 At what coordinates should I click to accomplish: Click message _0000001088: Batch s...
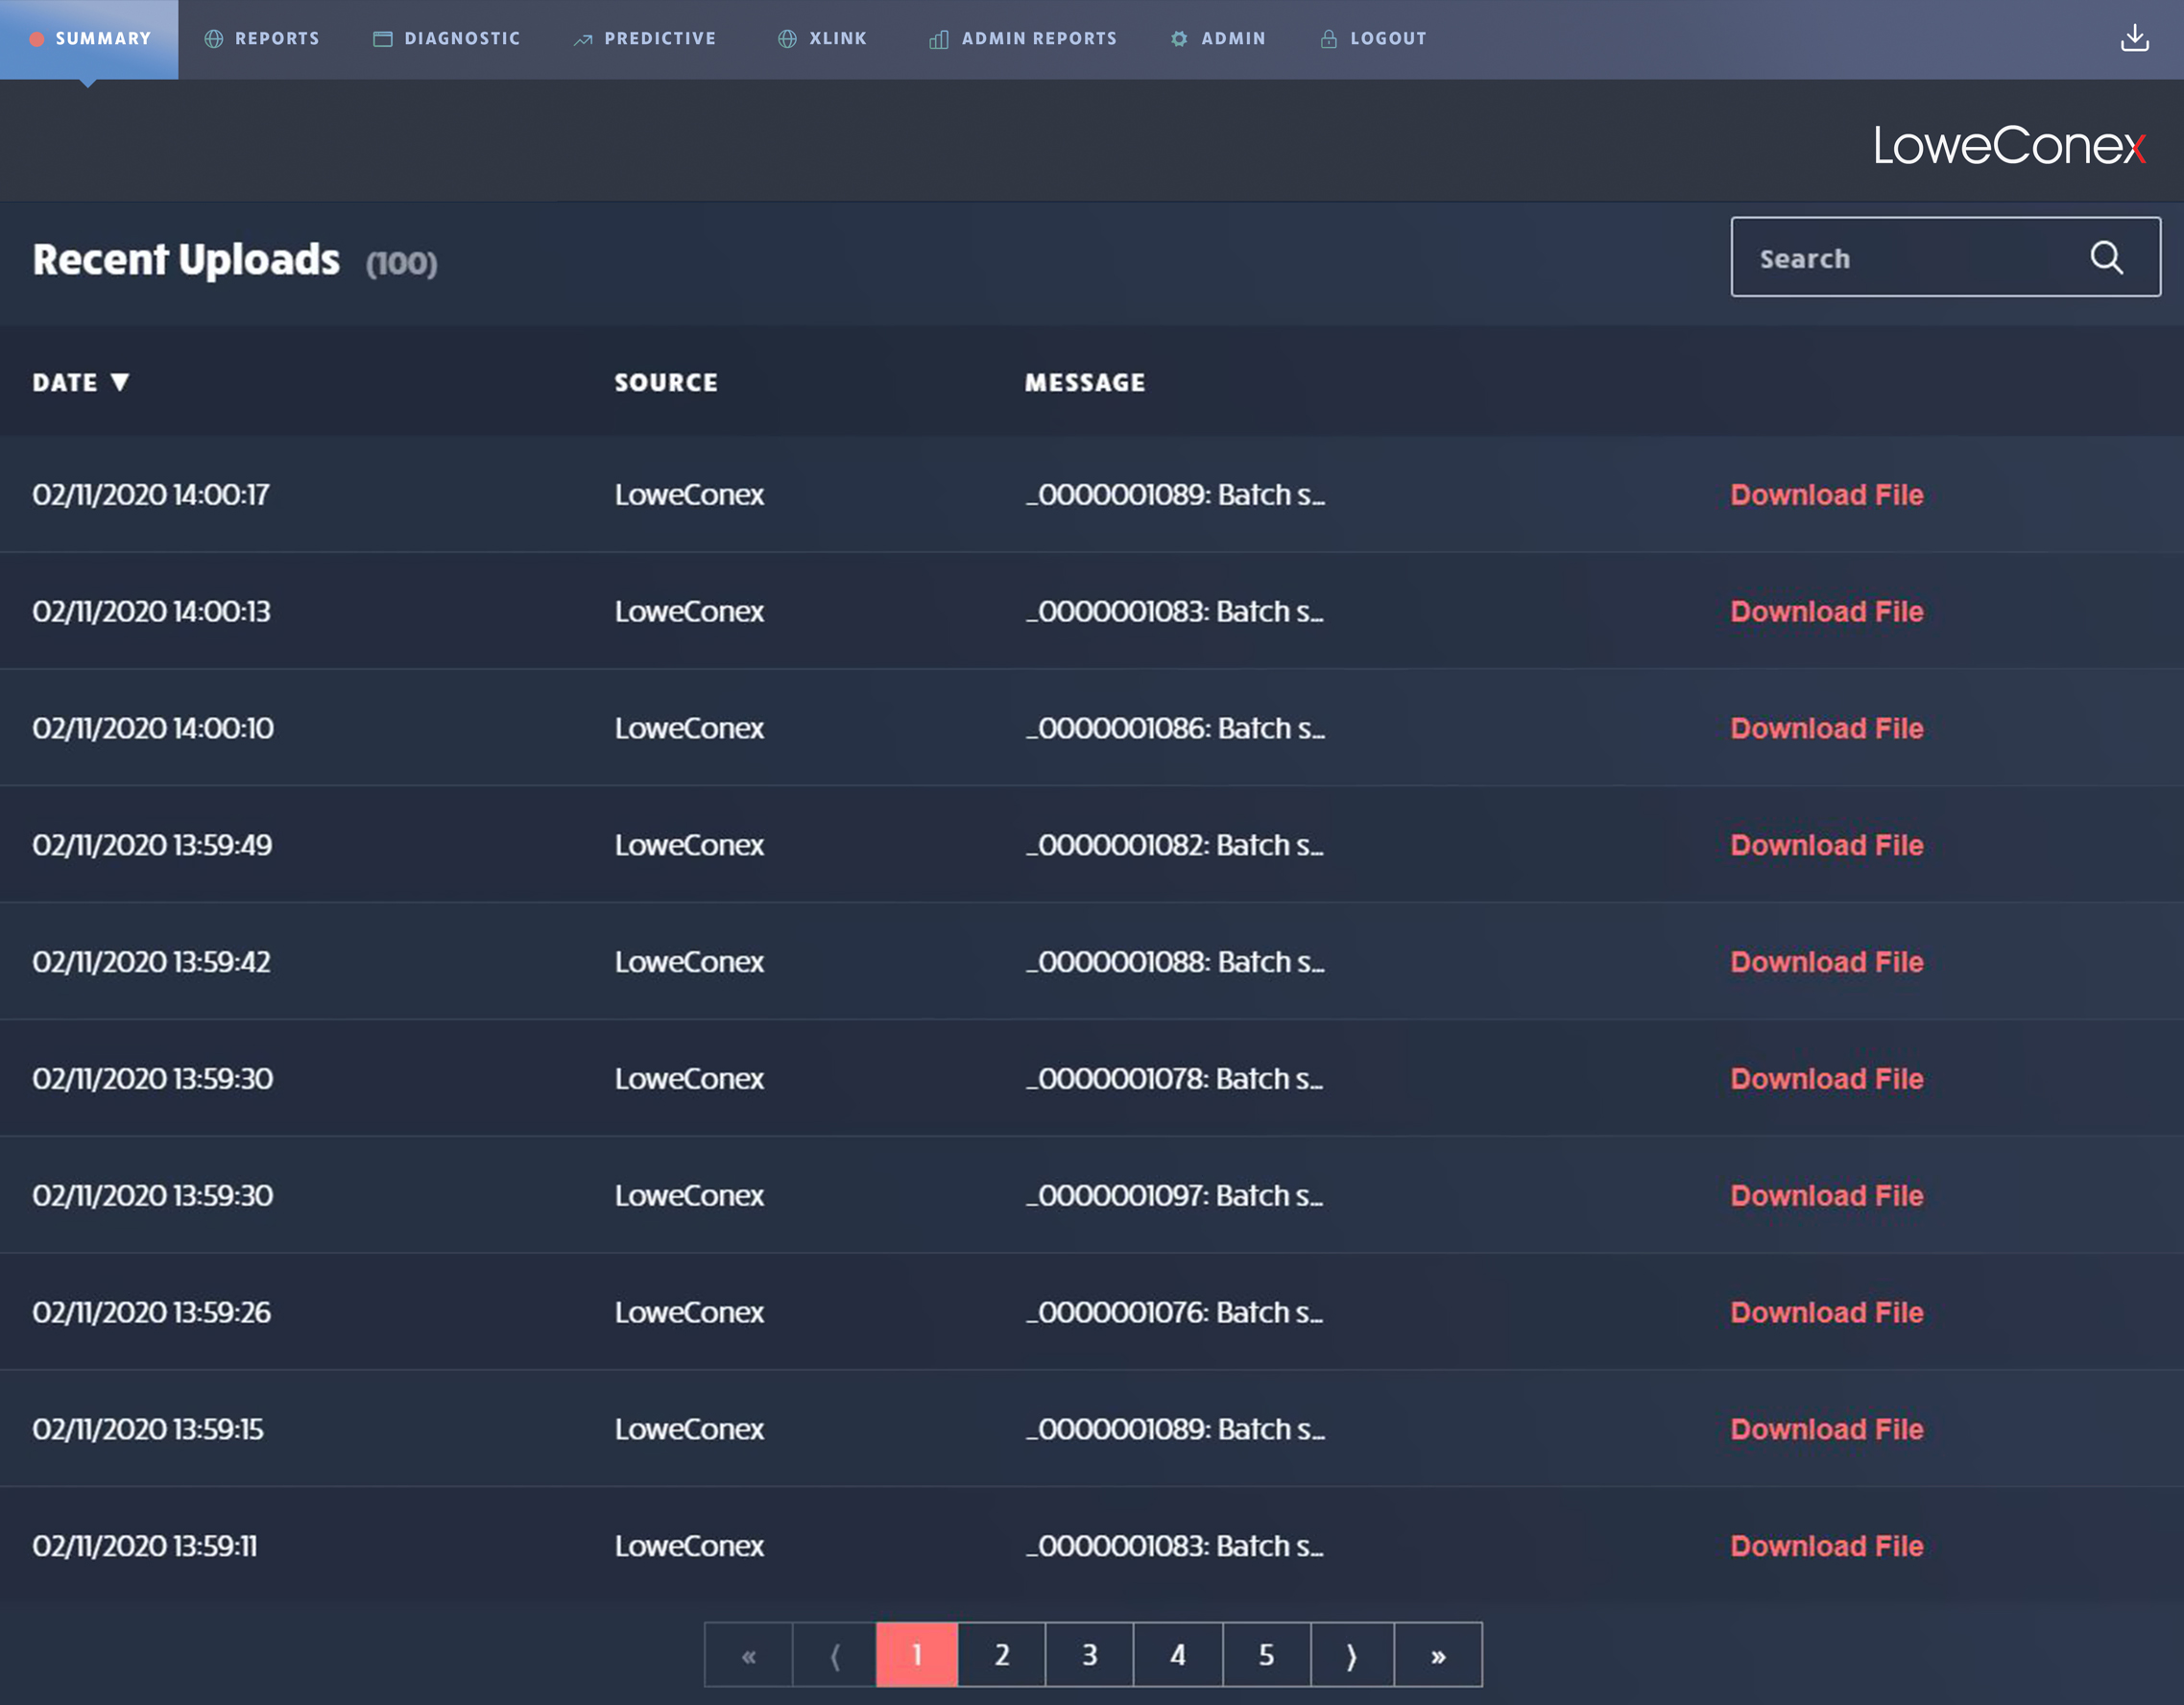[x=1175, y=962]
